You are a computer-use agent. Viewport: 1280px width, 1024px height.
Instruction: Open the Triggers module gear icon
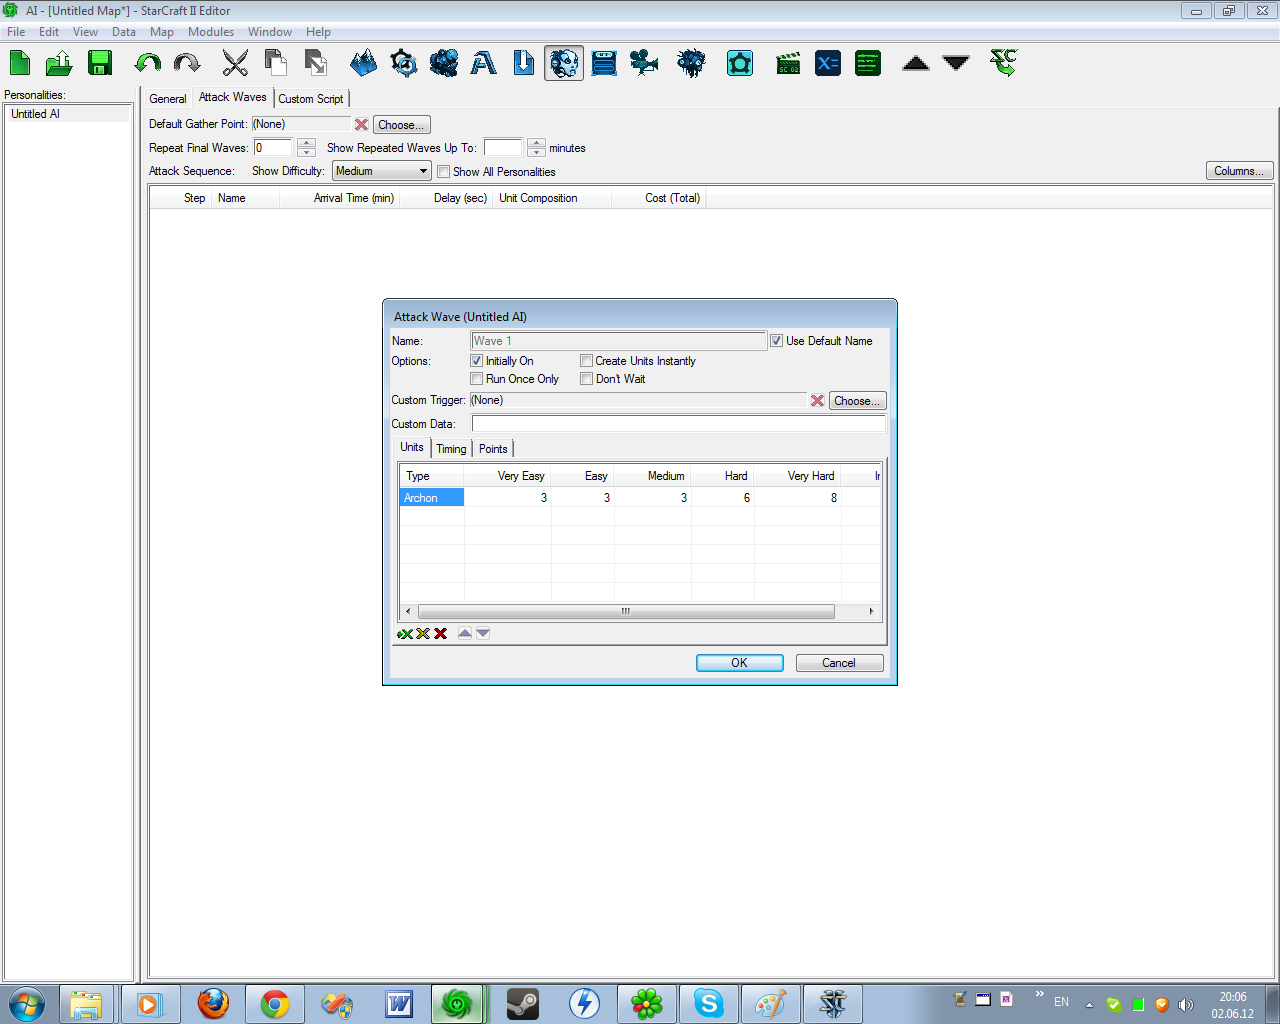coord(404,63)
